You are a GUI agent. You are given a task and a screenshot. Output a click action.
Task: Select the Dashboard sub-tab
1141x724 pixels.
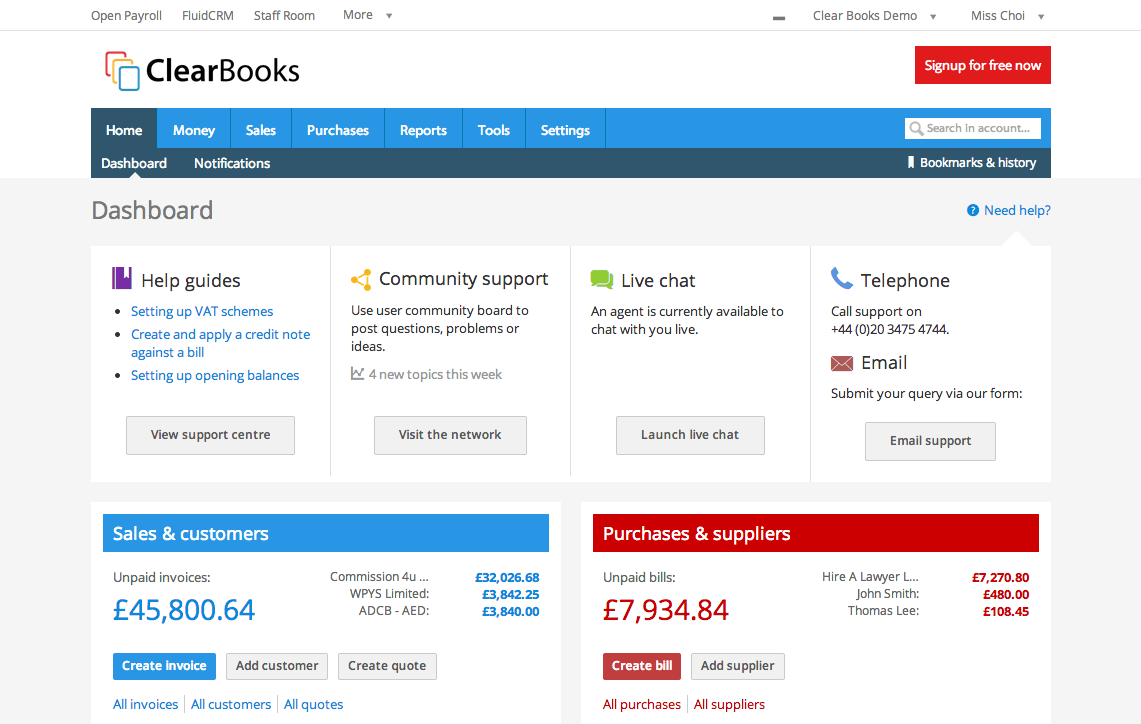pyautogui.click(x=134, y=163)
